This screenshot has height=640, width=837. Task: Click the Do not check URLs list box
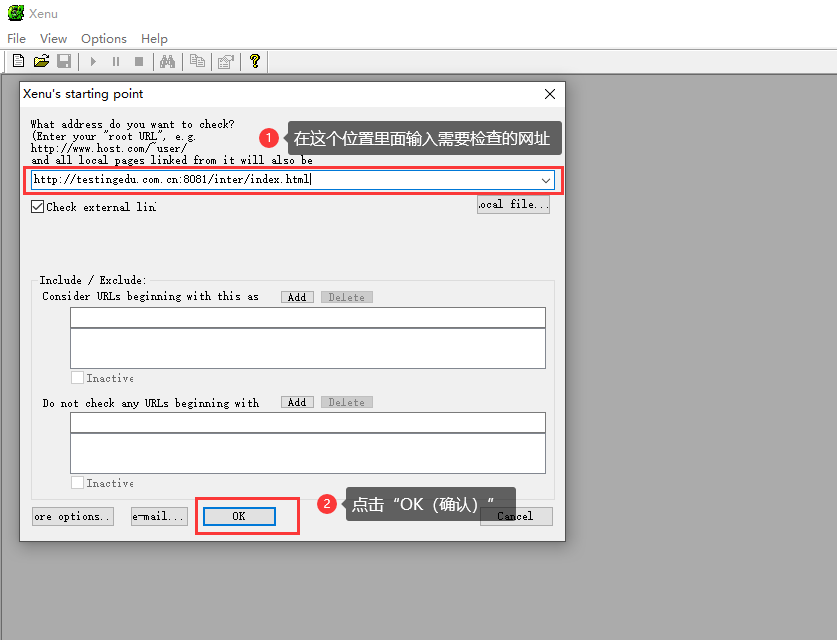coord(308,453)
